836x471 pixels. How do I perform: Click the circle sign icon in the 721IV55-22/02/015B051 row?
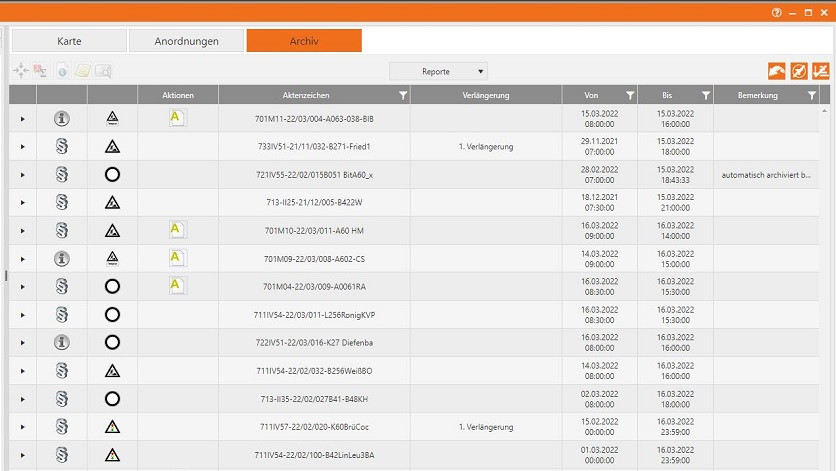[112, 175]
